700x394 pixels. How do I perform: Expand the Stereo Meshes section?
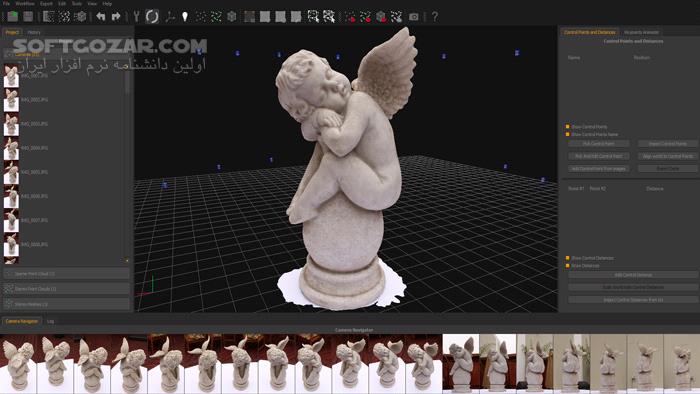click(67, 304)
